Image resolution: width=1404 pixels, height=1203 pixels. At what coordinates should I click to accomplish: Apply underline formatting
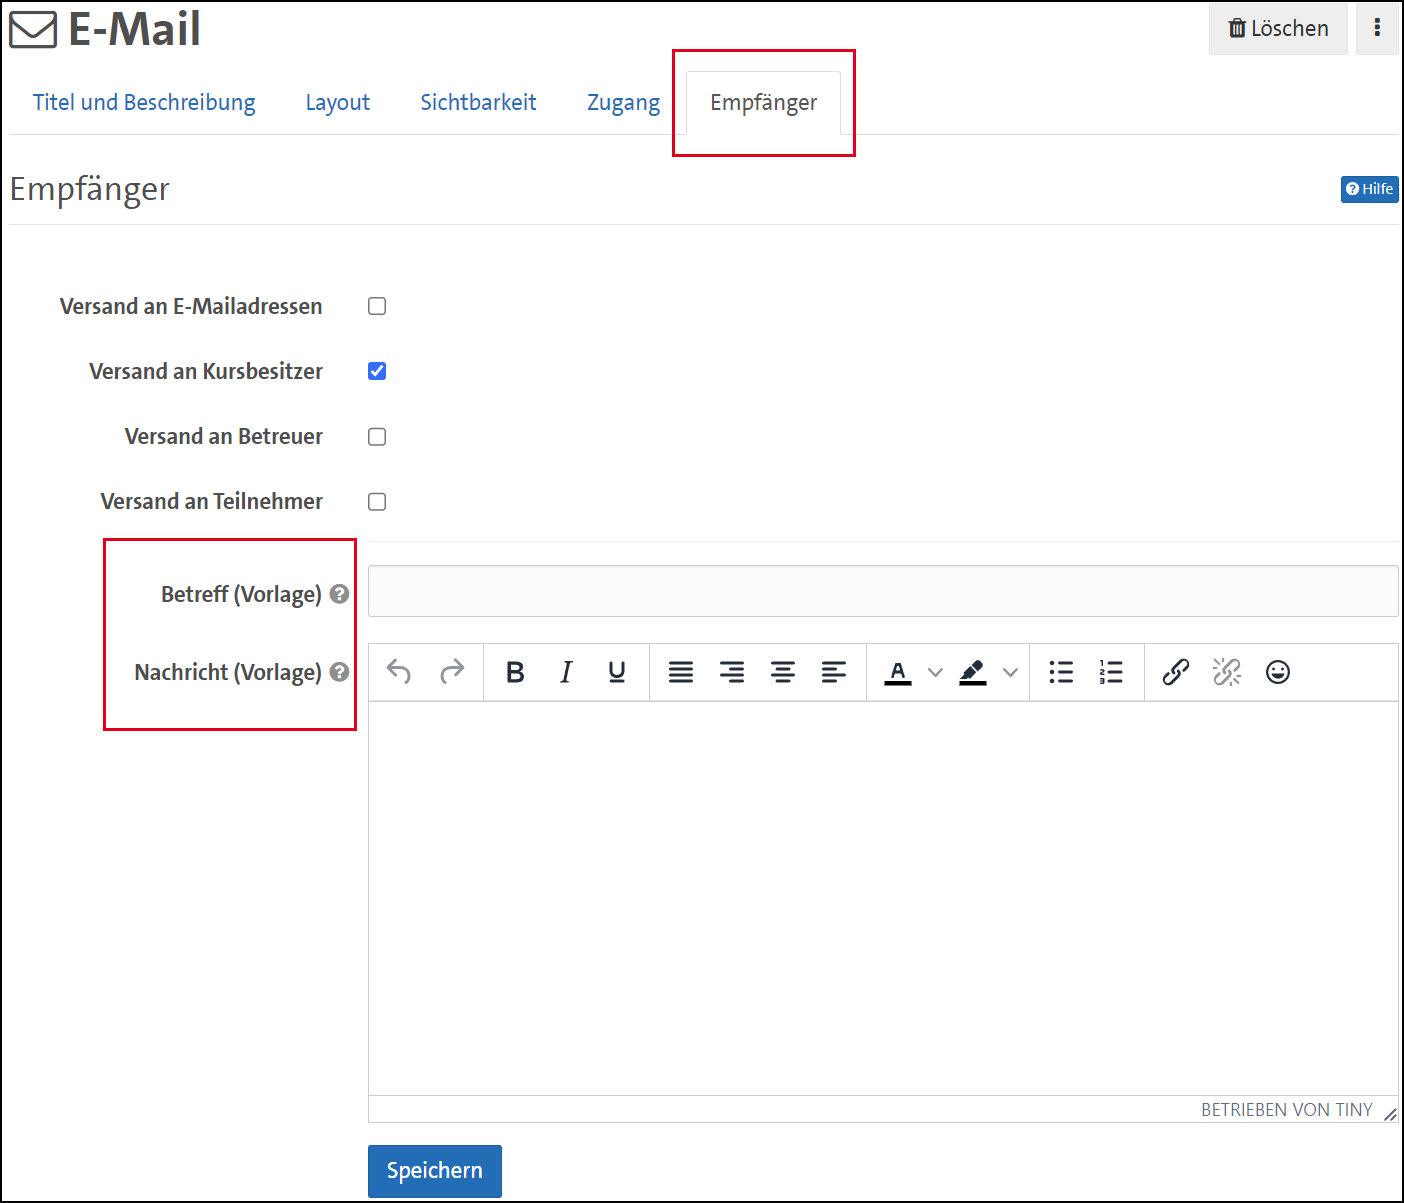click(617, 672)
